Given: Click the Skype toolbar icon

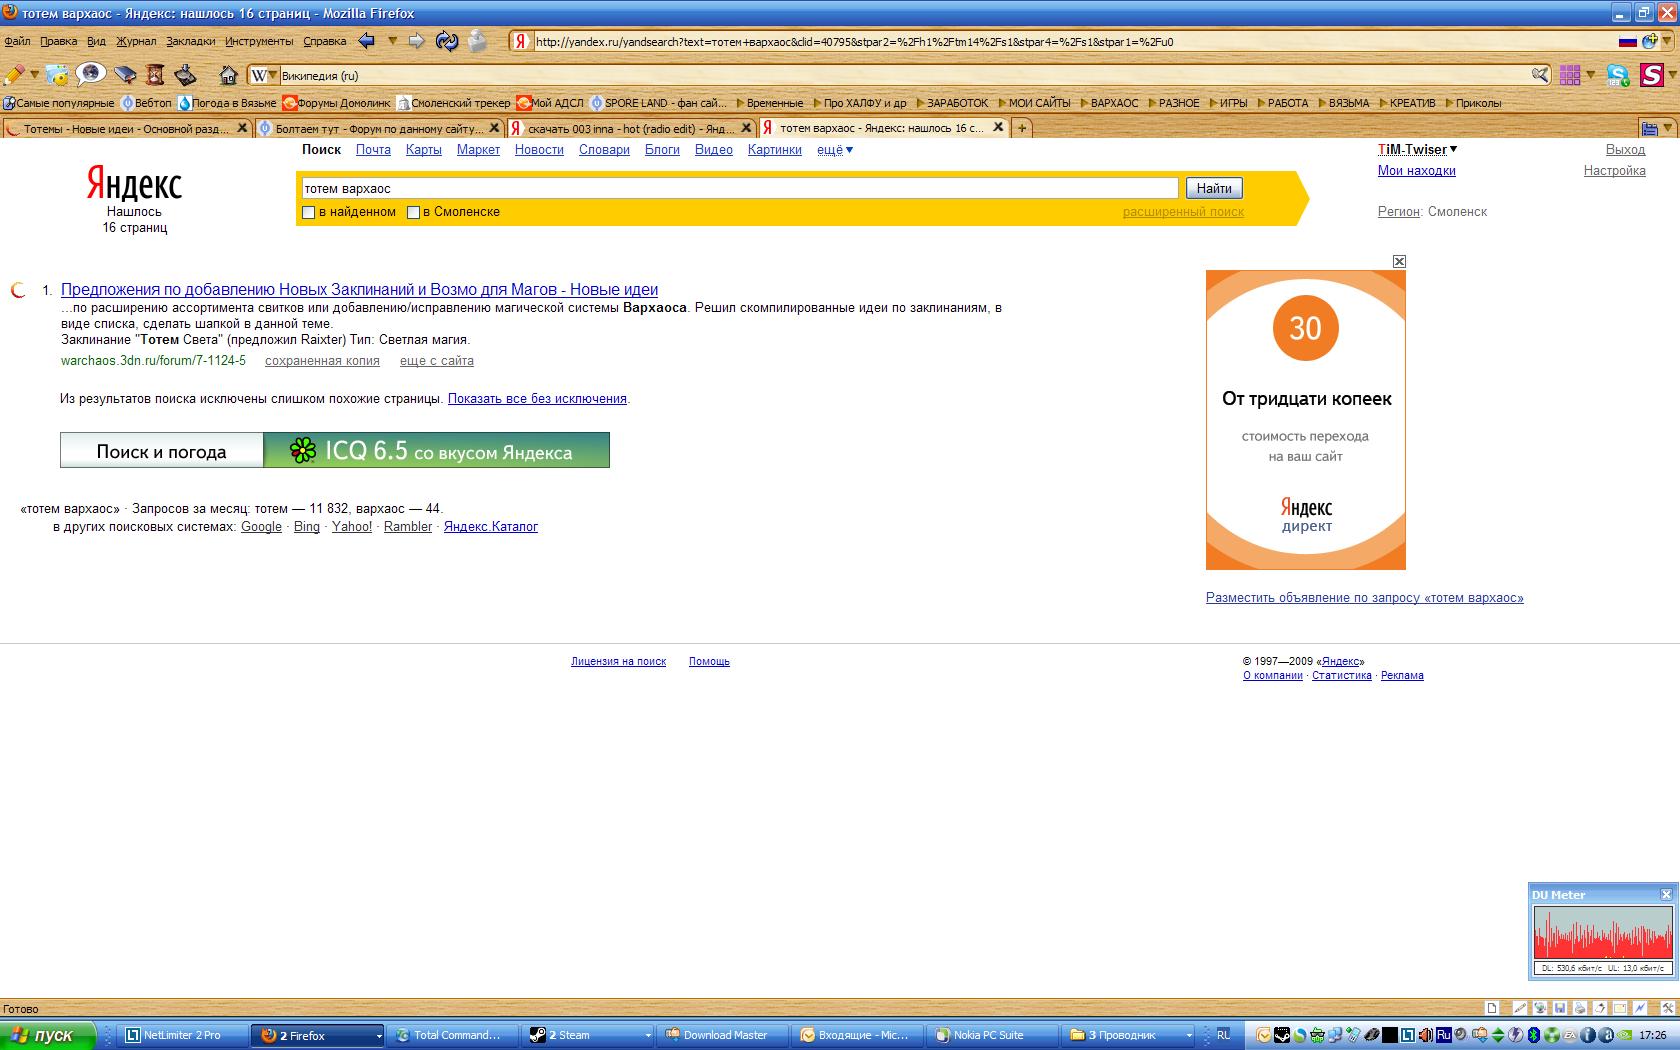Looking at the screenshot, I should click(1618, 75).
